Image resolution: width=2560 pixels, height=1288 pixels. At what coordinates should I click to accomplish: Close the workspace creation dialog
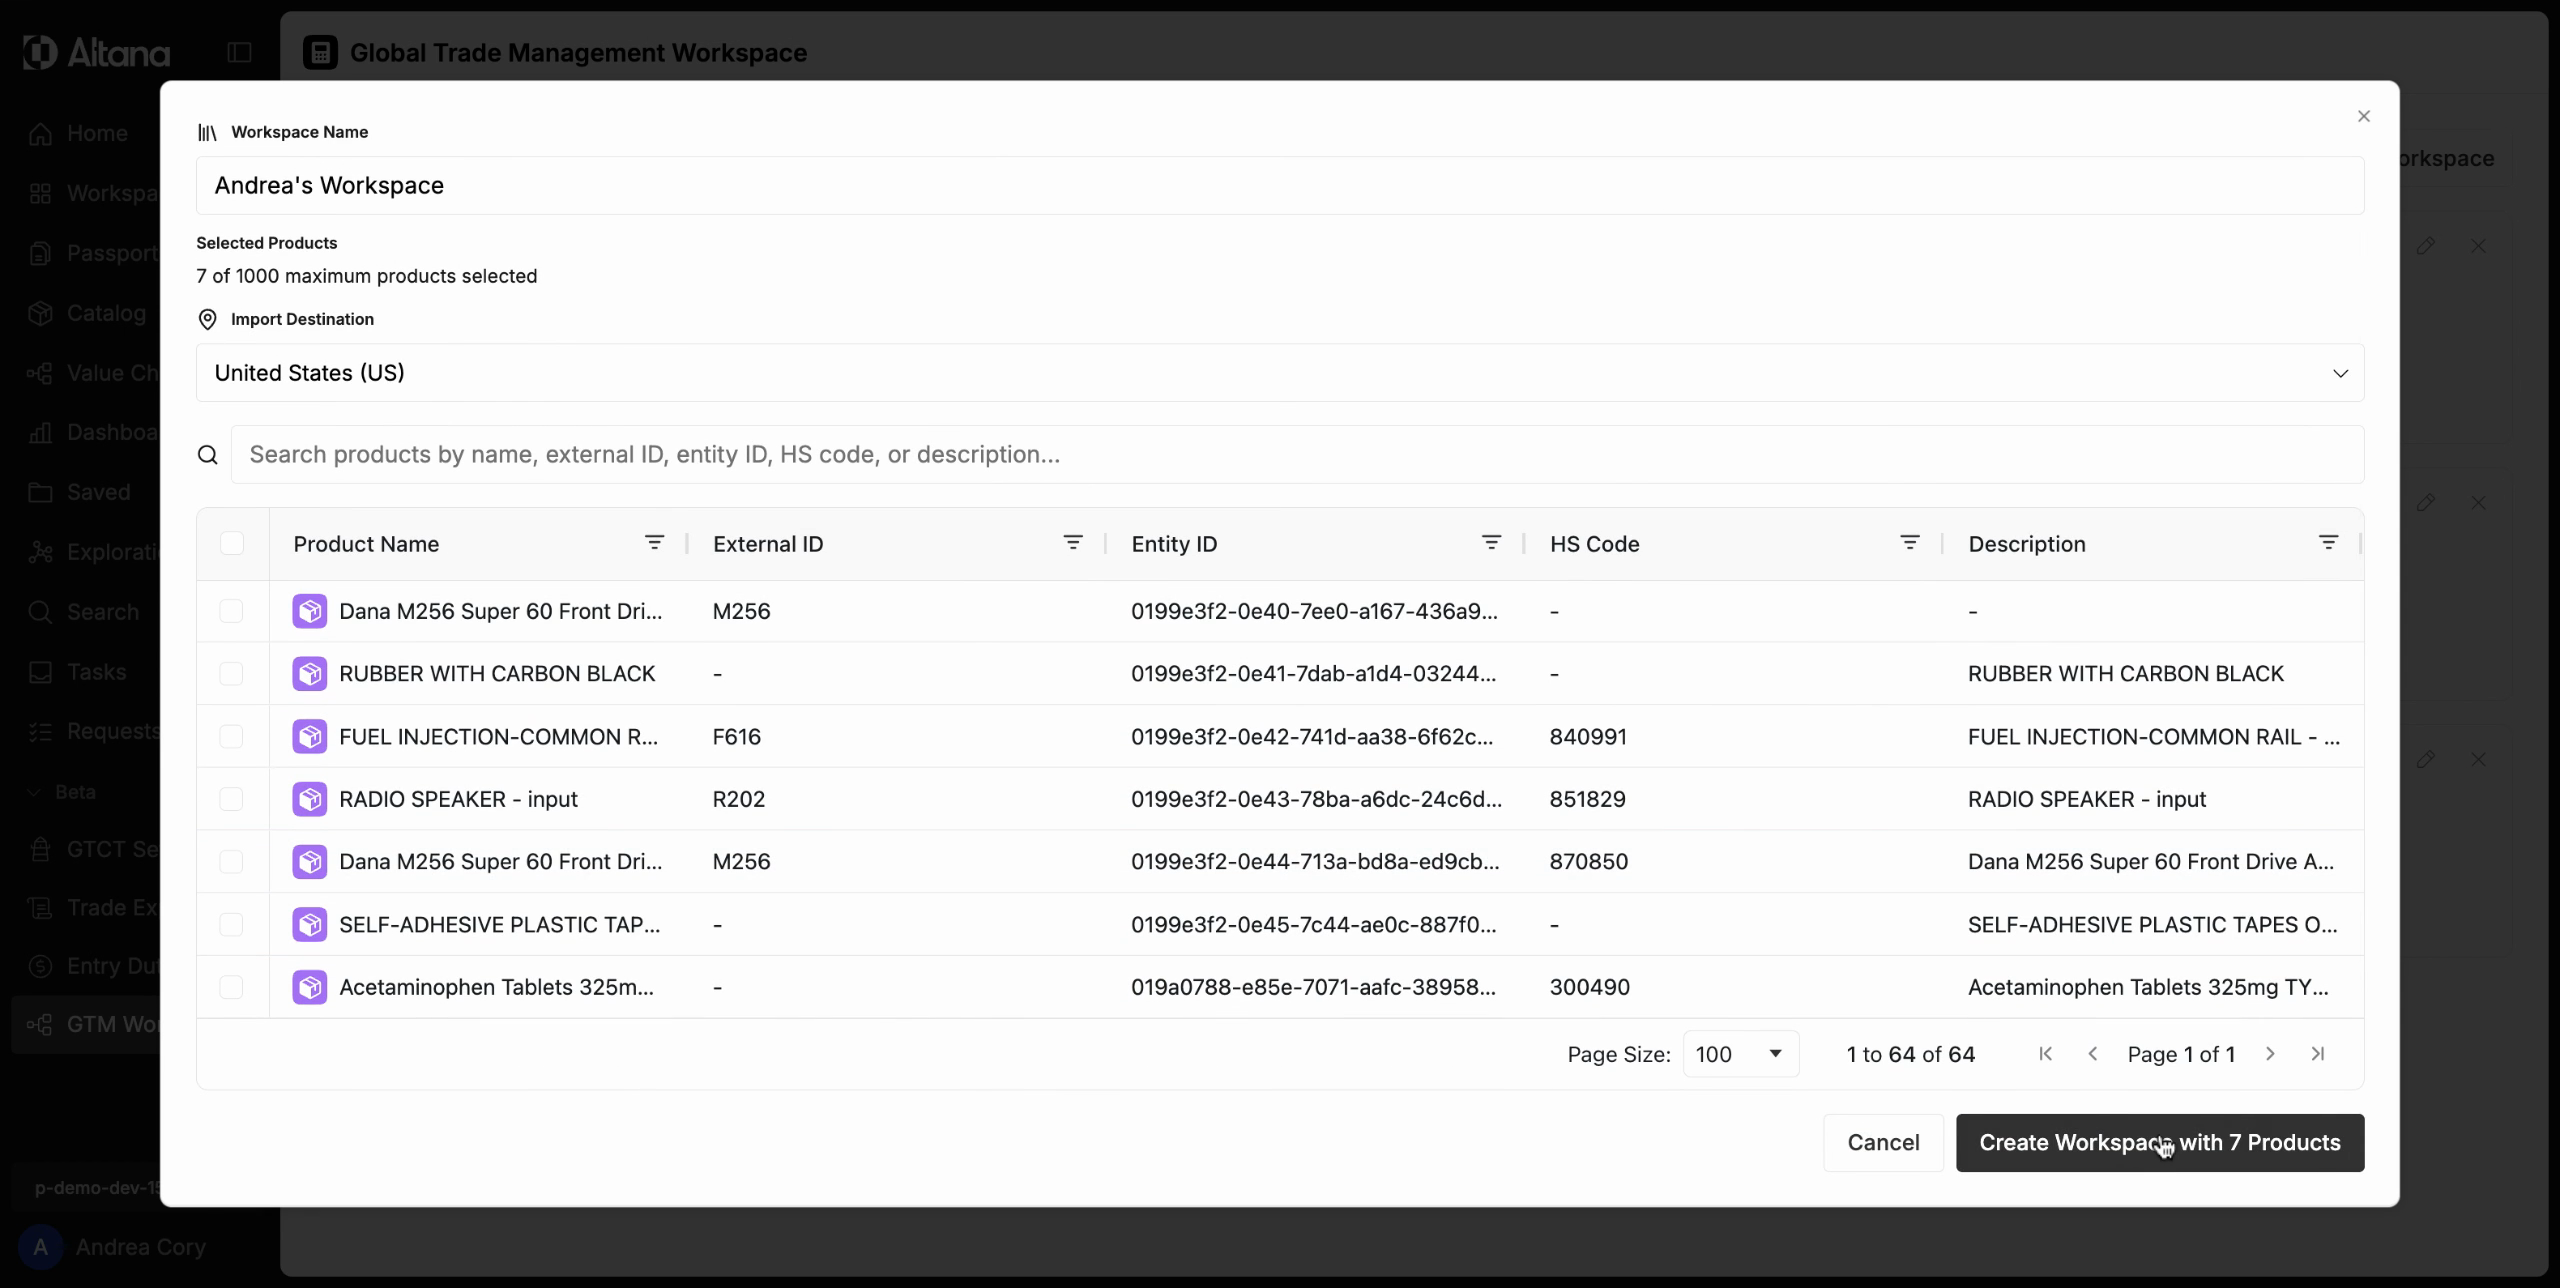2363,117
